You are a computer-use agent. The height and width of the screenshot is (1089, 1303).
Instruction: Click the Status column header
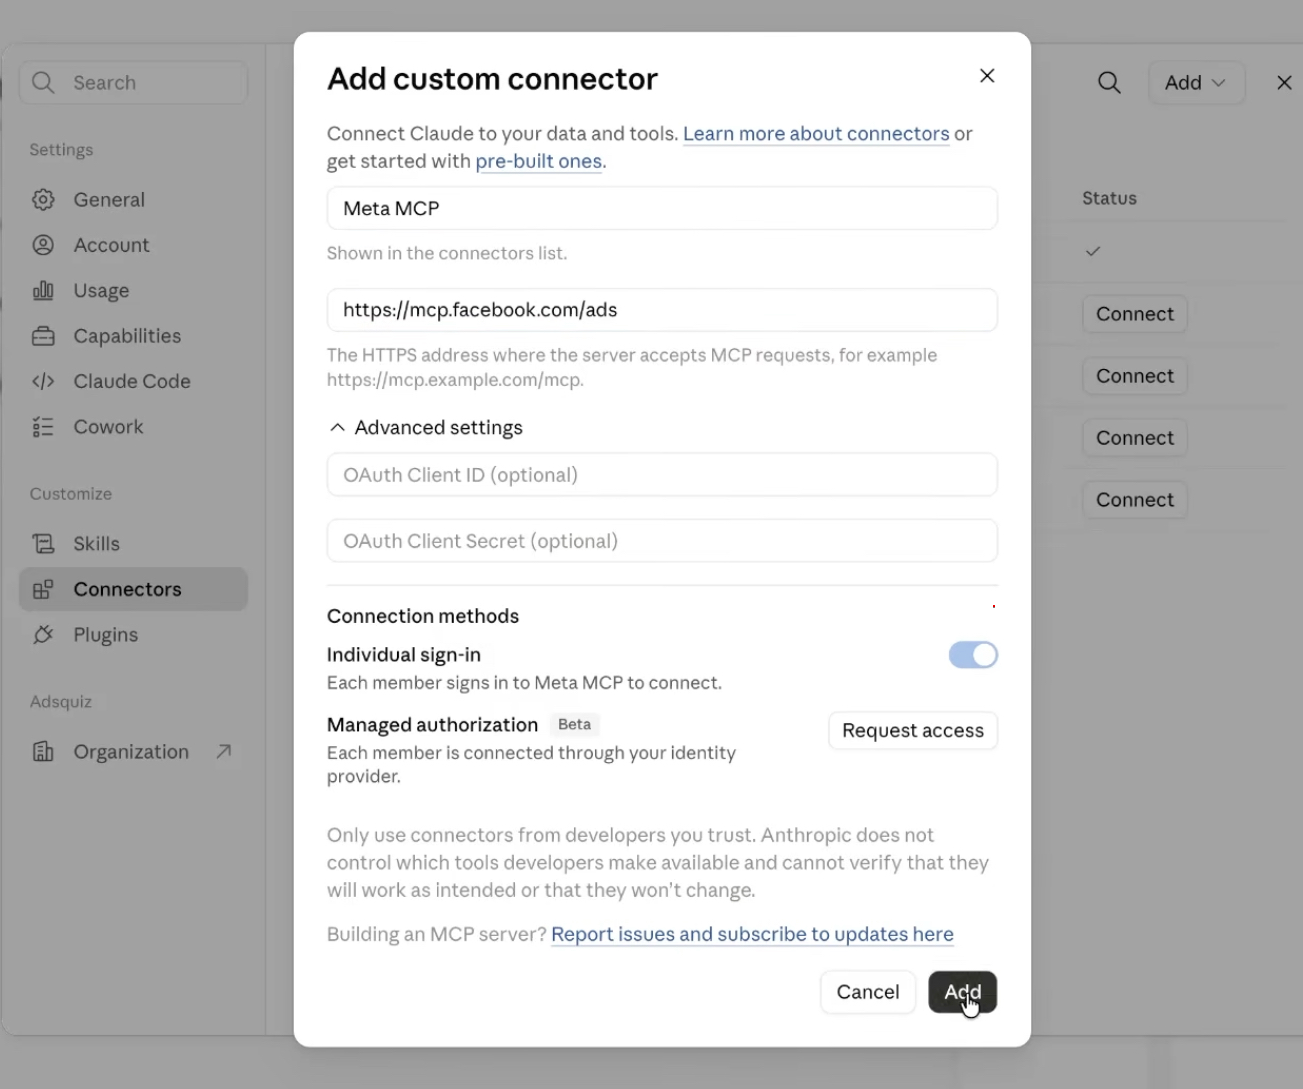[1109, 198]
